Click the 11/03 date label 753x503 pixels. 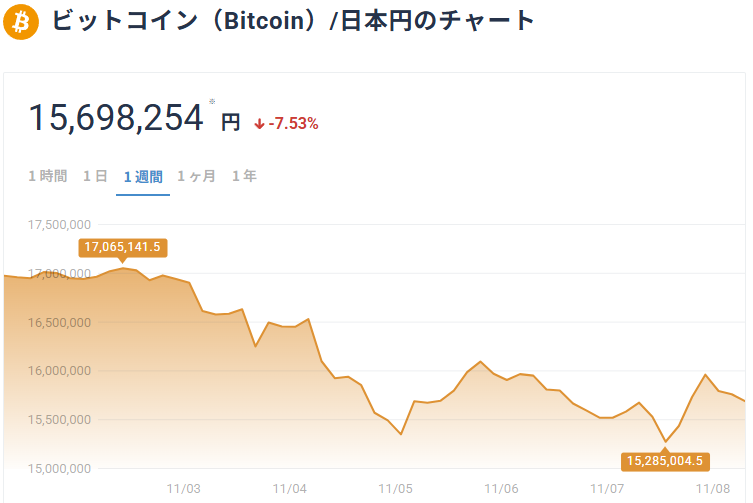(x=183, y=489)
